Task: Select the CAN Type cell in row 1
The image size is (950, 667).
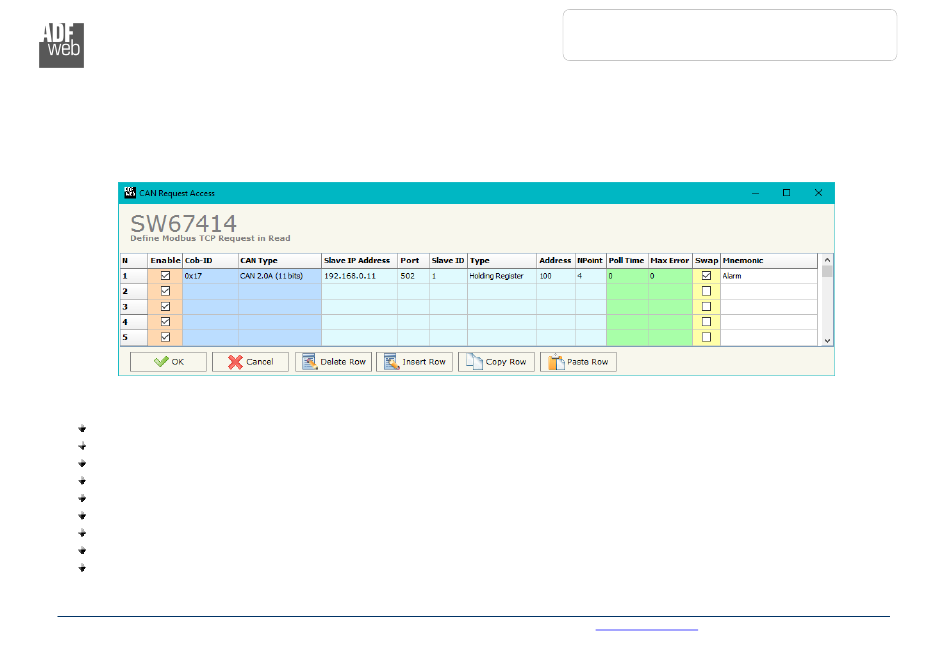Action: 279,276
